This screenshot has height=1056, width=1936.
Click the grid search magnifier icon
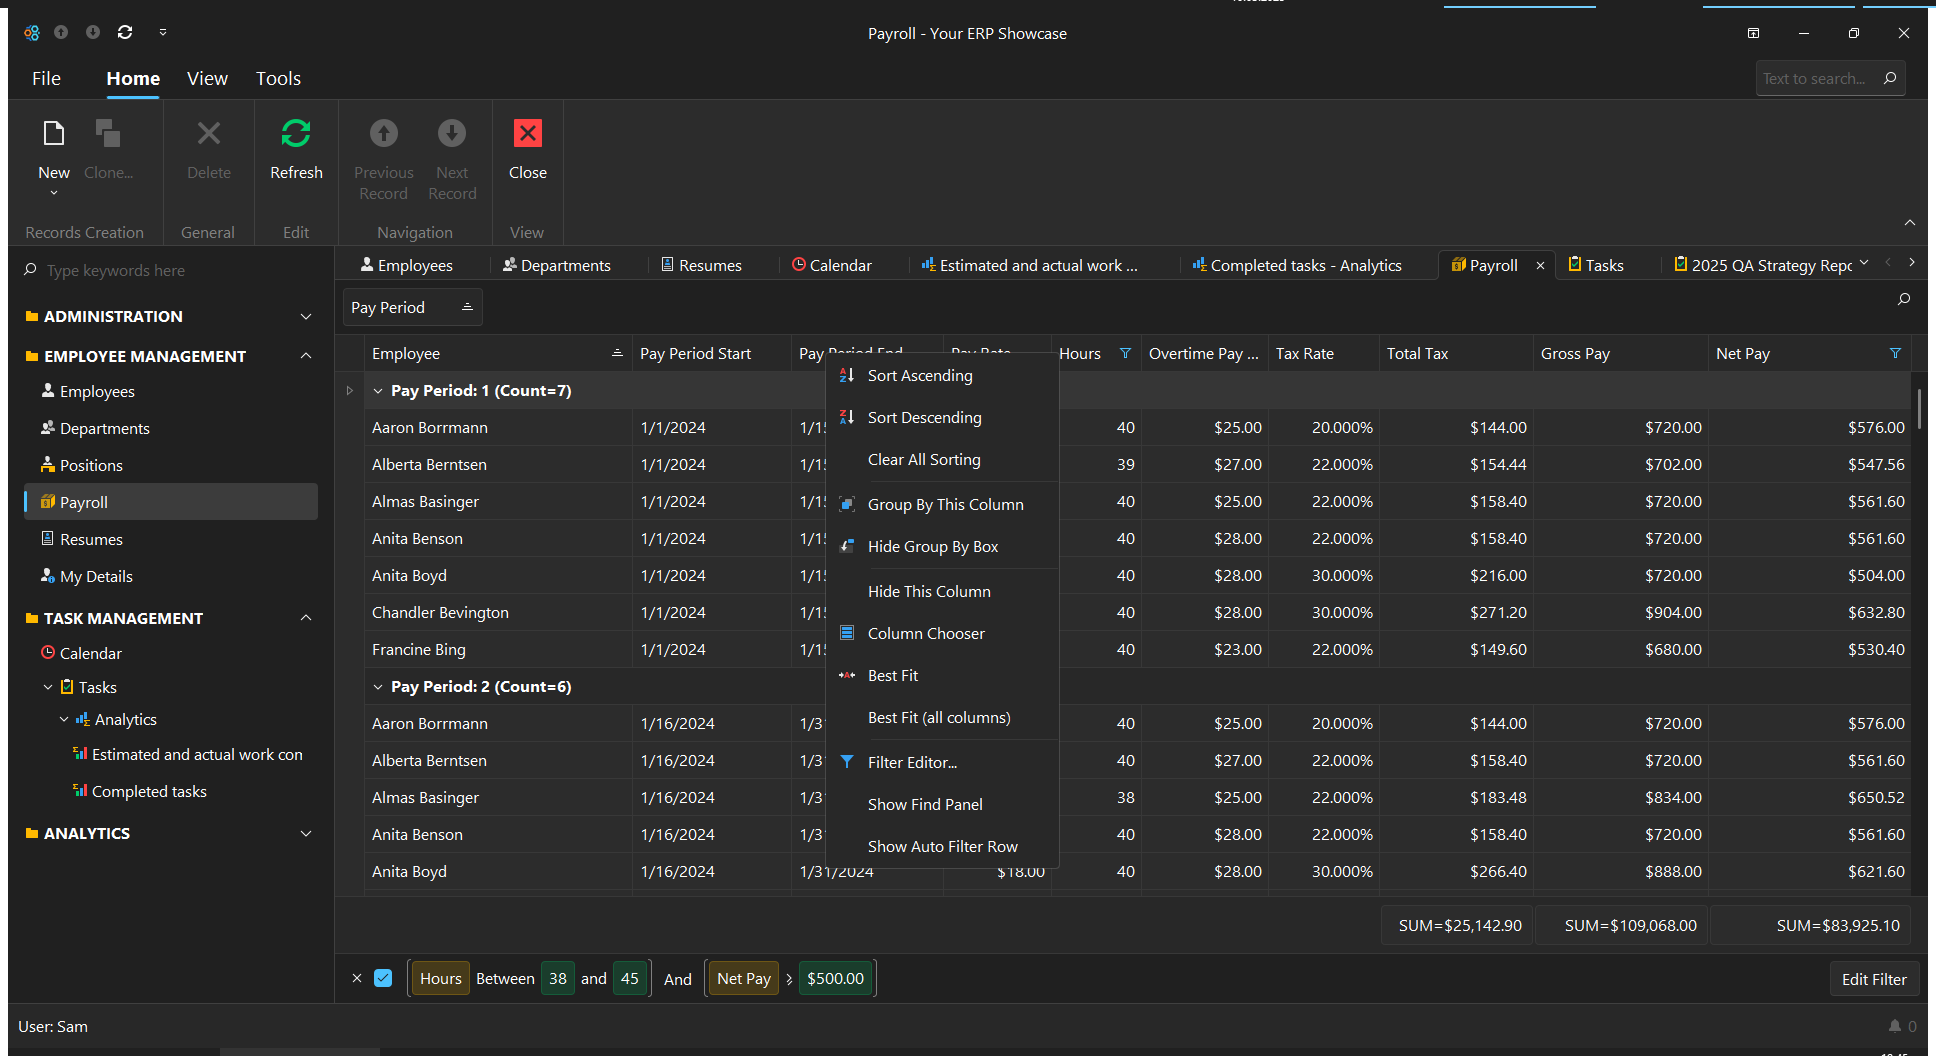pyautogui.click(x=1903, y=299)
